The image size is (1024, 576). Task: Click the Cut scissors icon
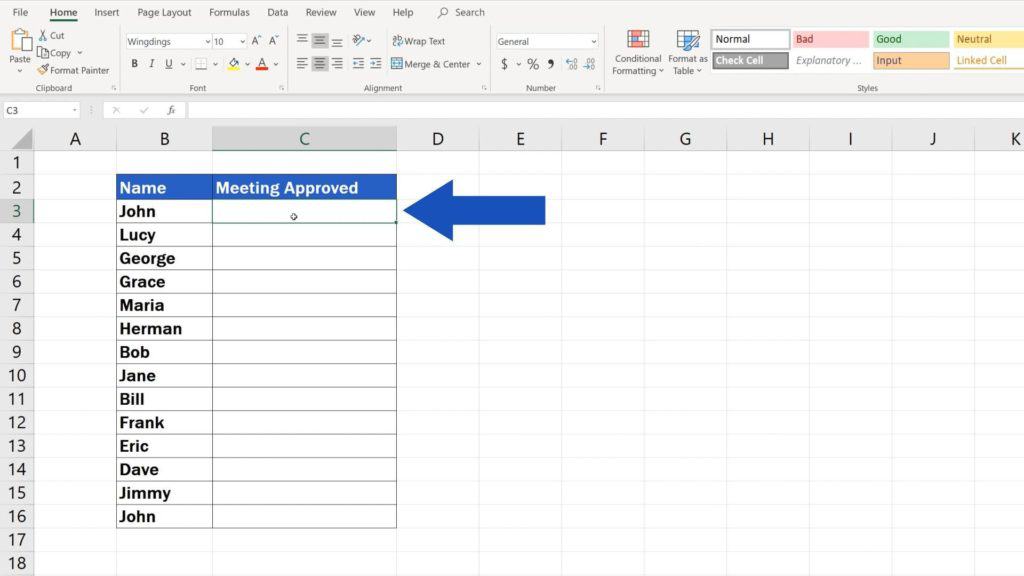click(42, 35)
